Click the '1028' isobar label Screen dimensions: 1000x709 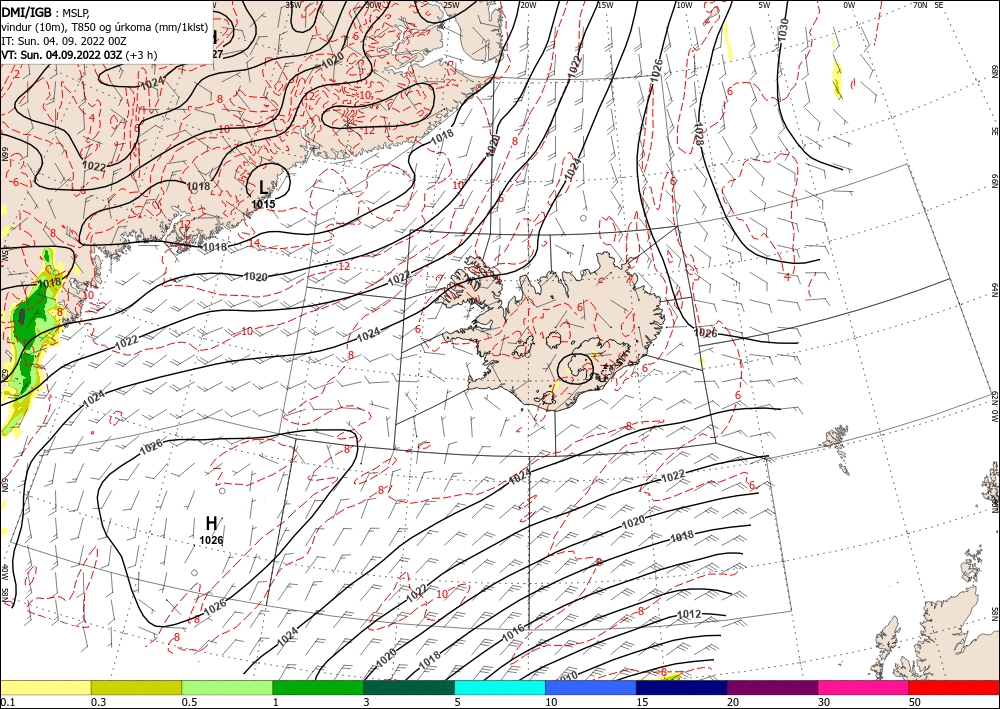point(698,135)
